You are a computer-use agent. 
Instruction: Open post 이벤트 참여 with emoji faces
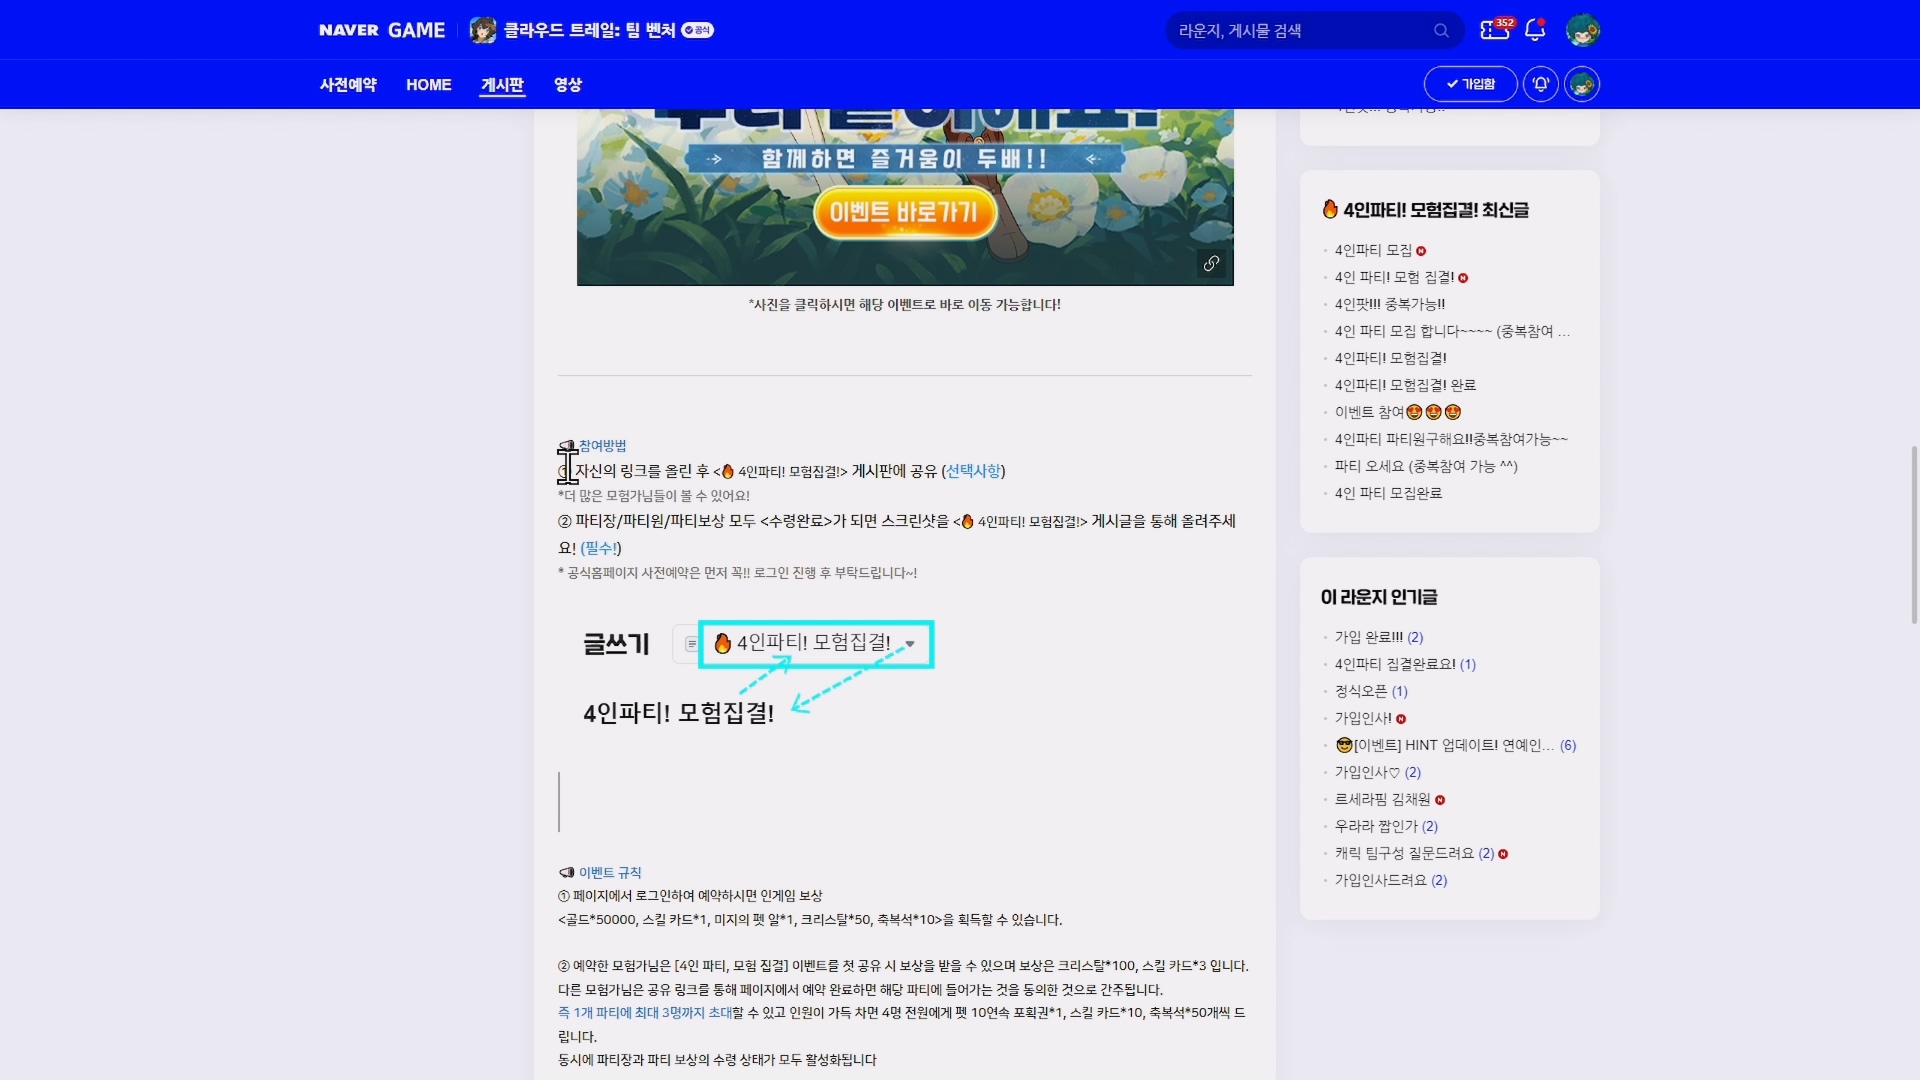click(x=1398, y=412)
